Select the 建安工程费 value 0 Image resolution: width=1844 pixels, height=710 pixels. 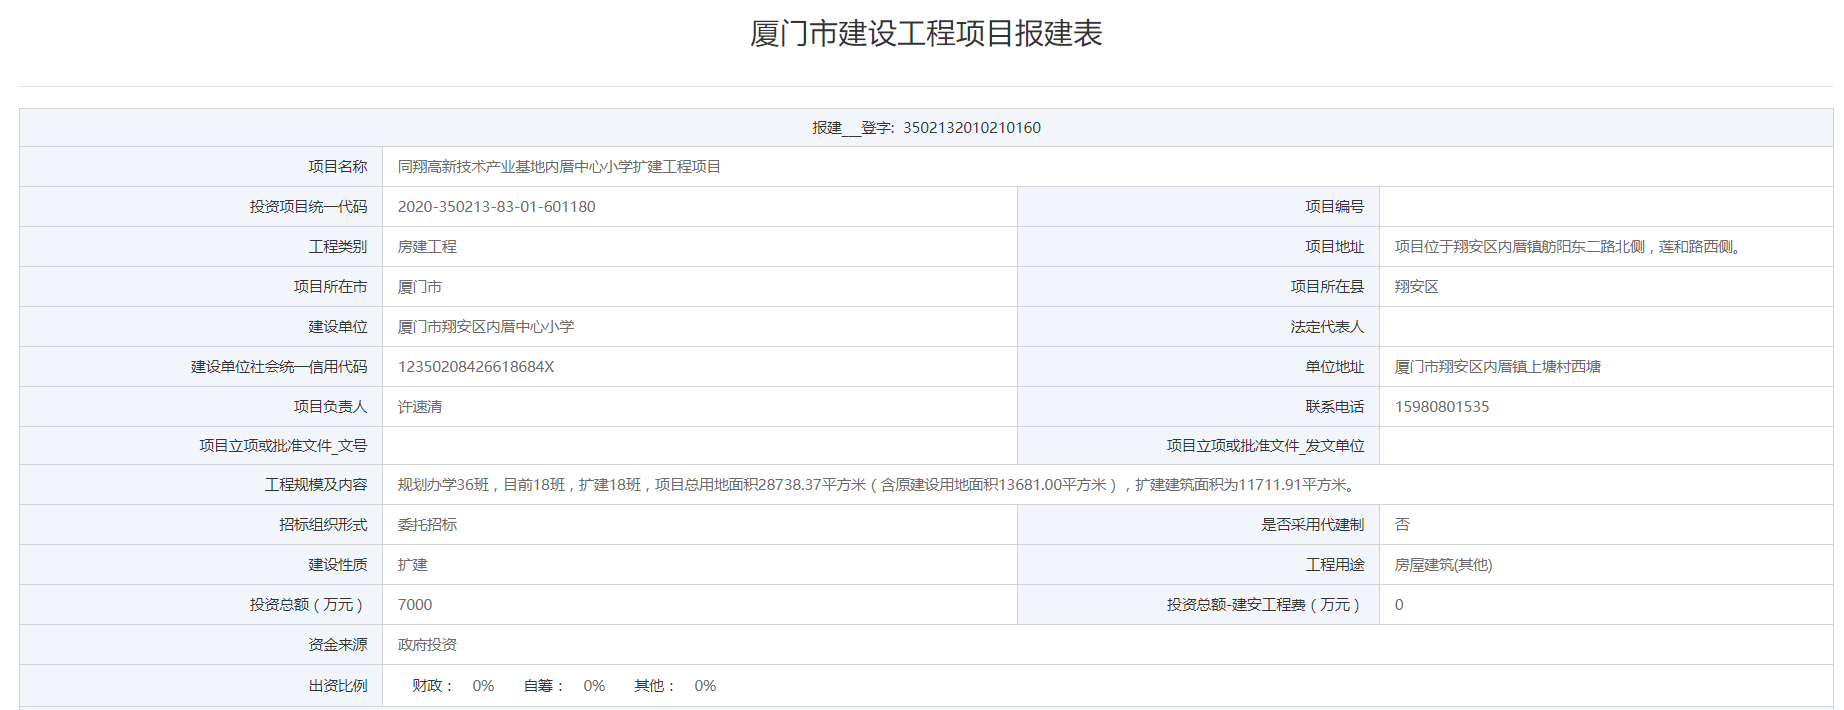pyautogui.click(x=1399, y=605)
